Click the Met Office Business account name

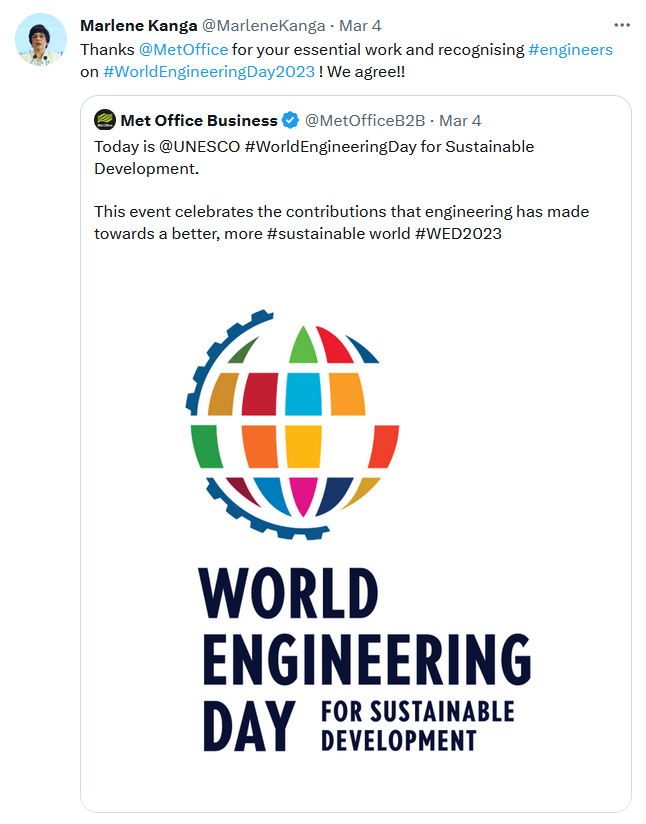tap(199, 121)
